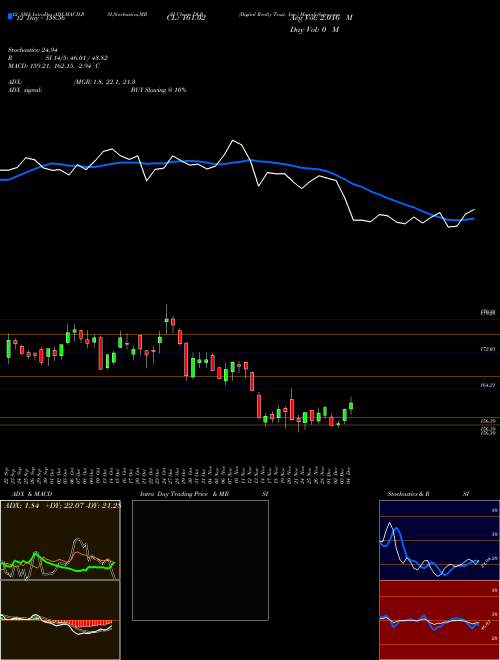This screenshot has width=500, height=660.
Task: Select the 'Stochastics: 24.94' readout
Action: click(32, 50)
